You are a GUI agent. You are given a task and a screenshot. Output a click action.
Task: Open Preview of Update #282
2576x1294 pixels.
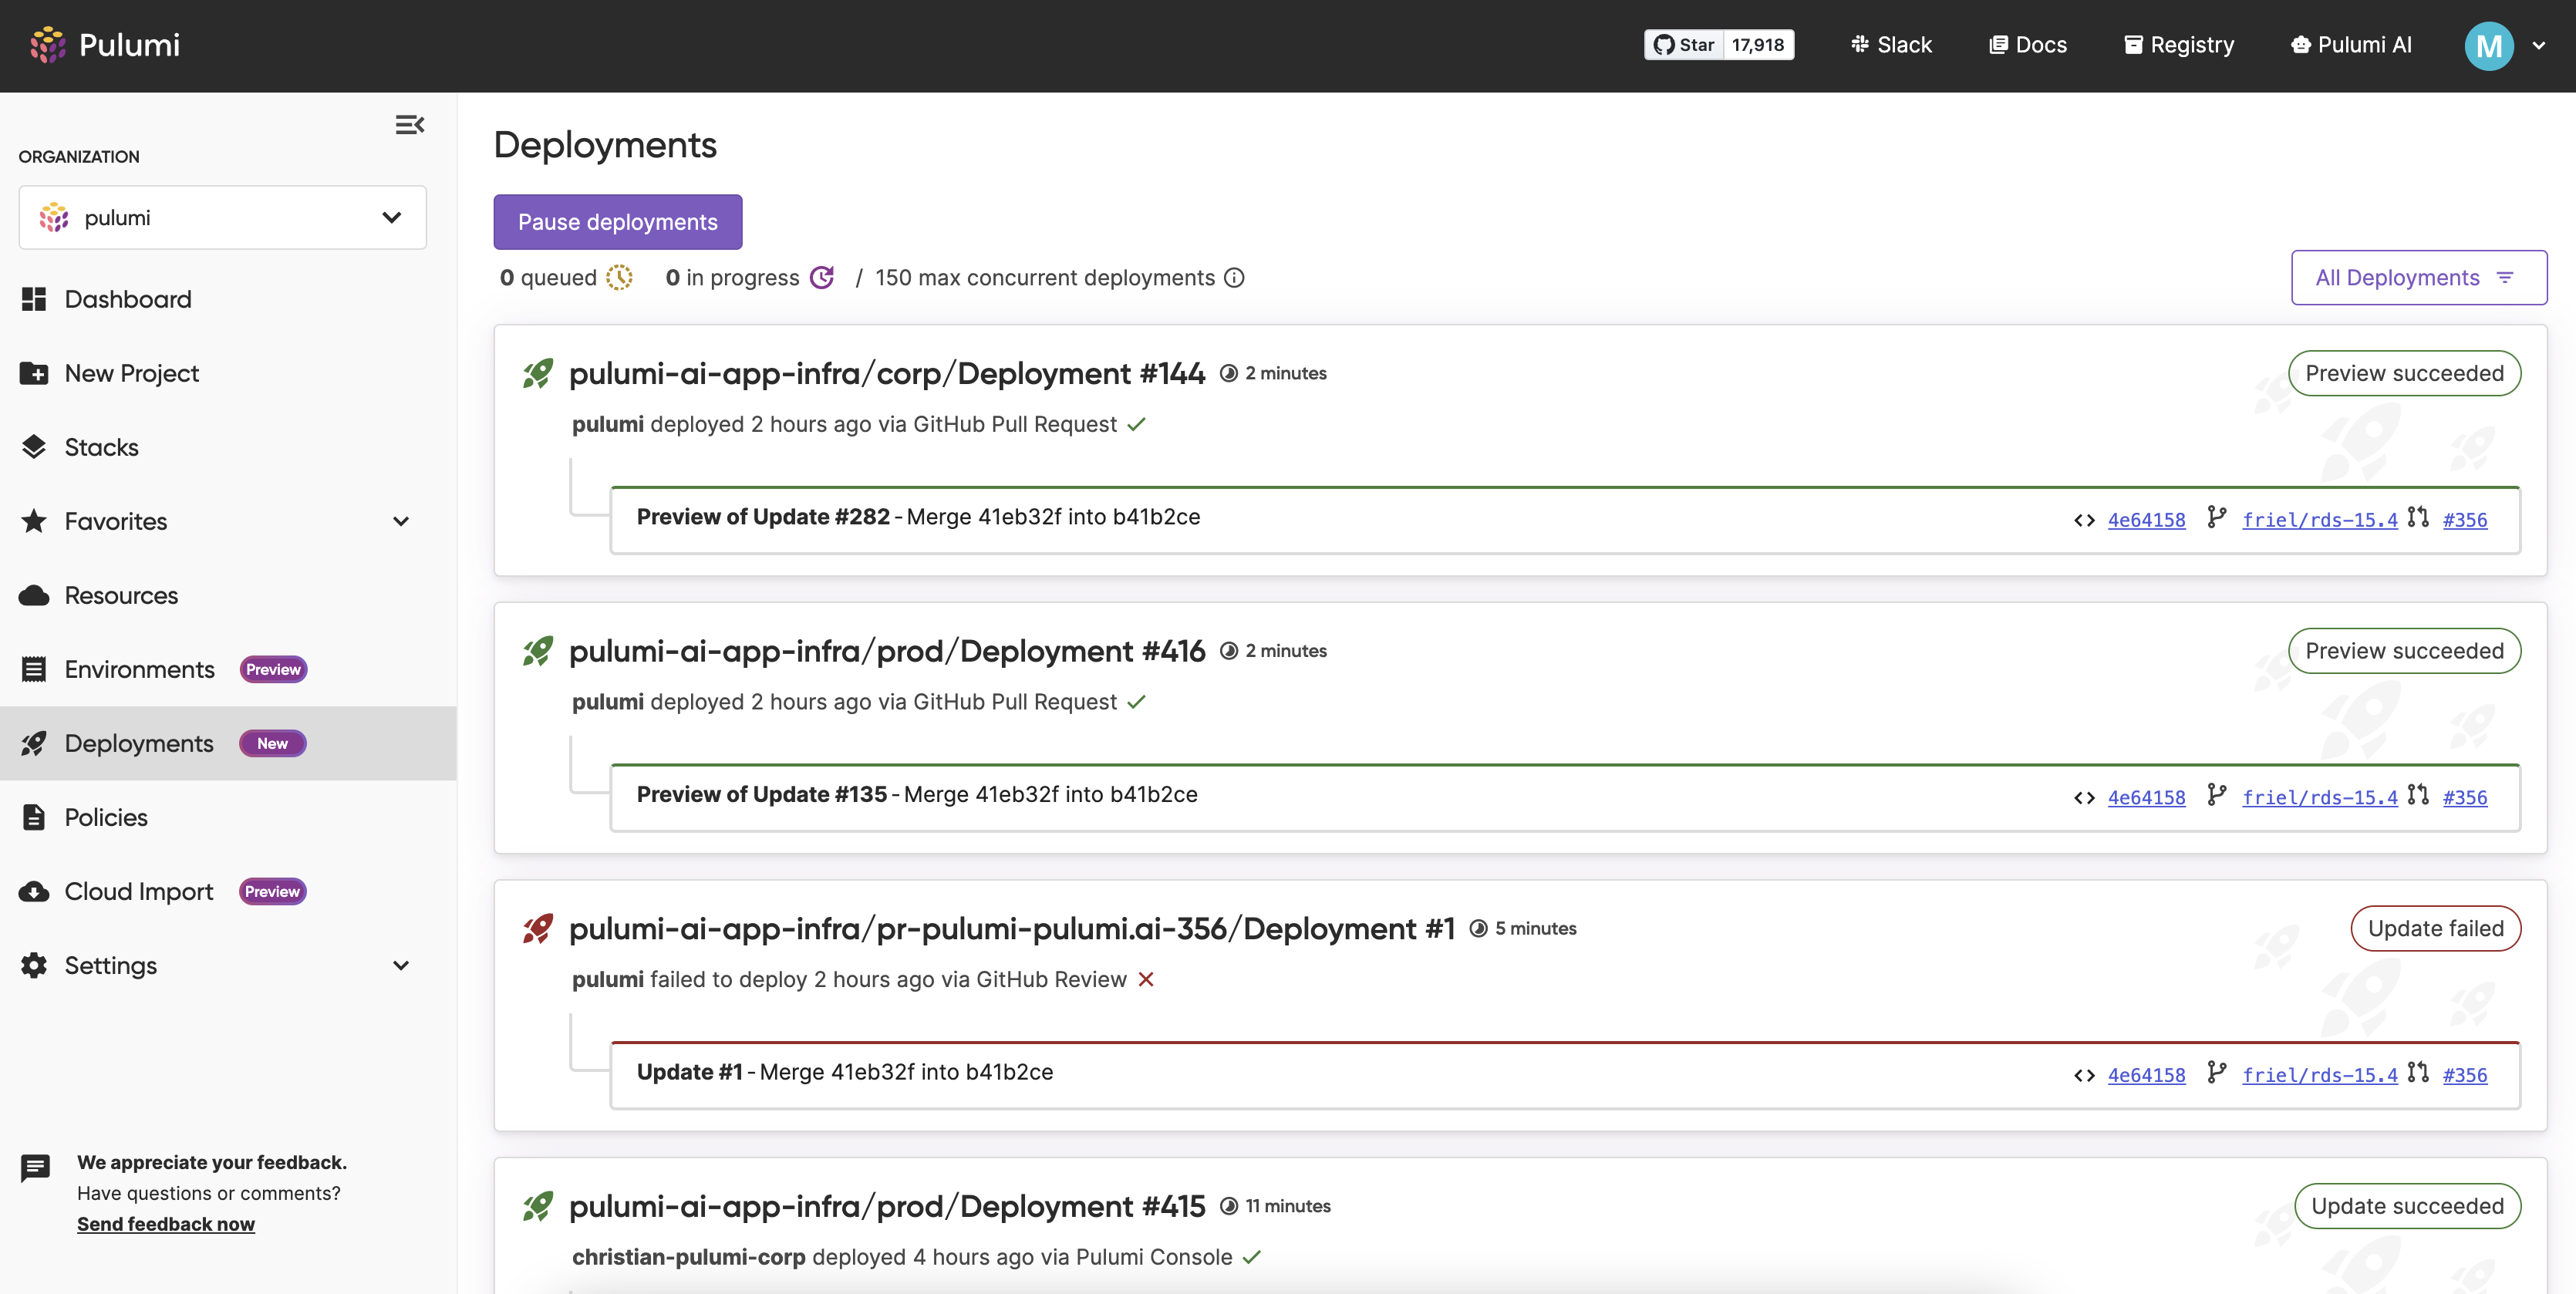763,517
